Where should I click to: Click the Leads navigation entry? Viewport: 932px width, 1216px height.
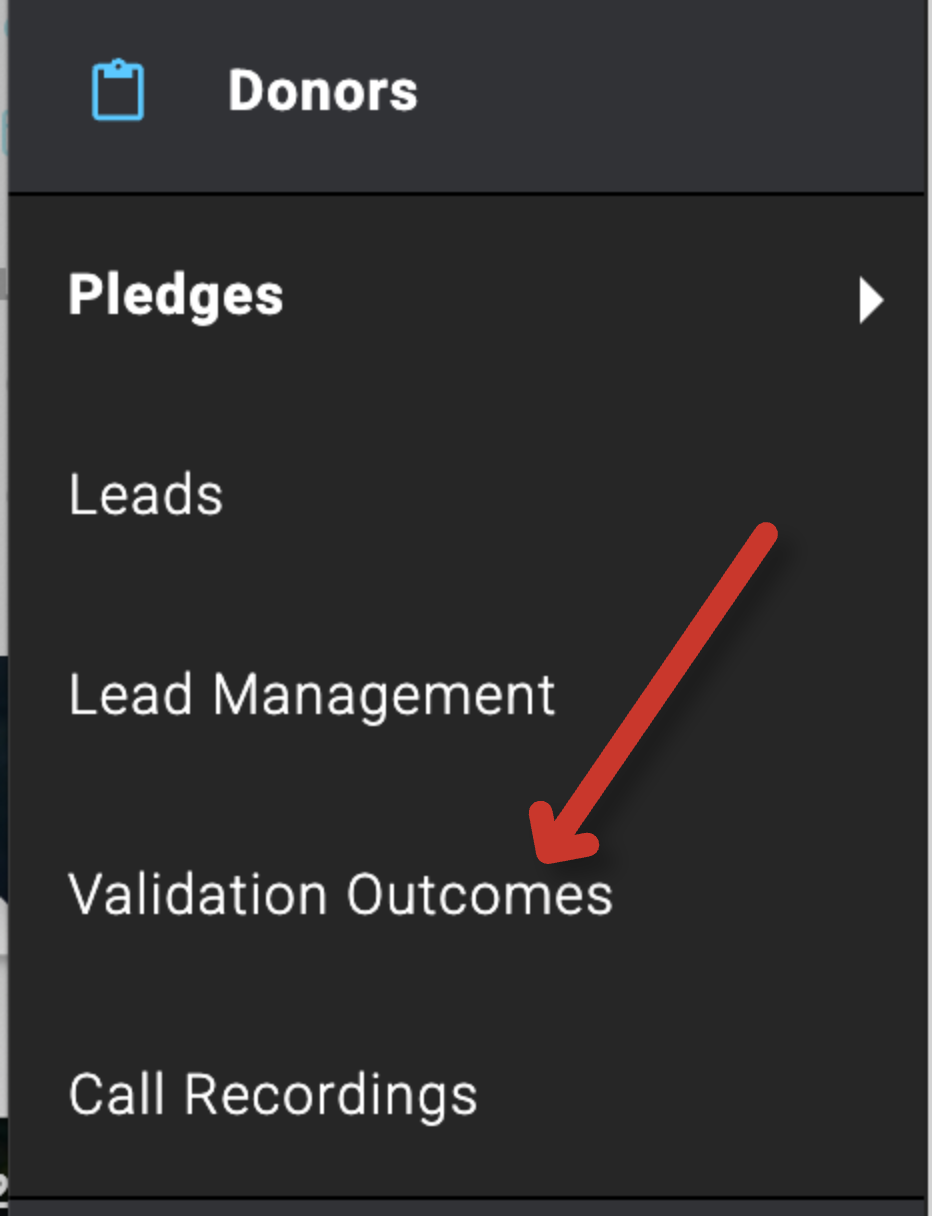(x=146, y=493)
